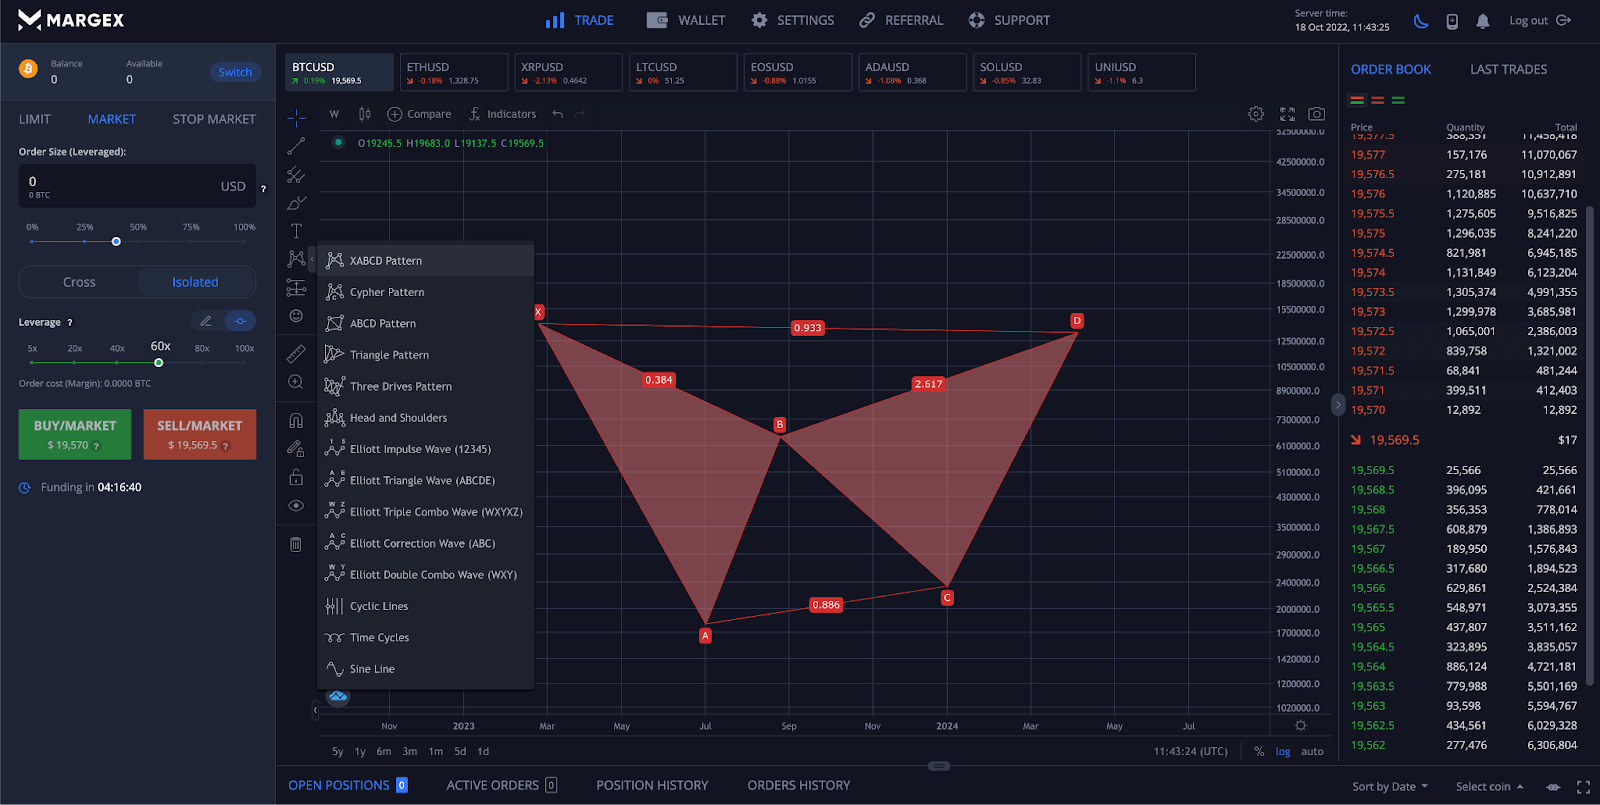Expand the Sort by Date dropdown
The height and width of the screenshot is (805, 1600).
(1390, 787)
